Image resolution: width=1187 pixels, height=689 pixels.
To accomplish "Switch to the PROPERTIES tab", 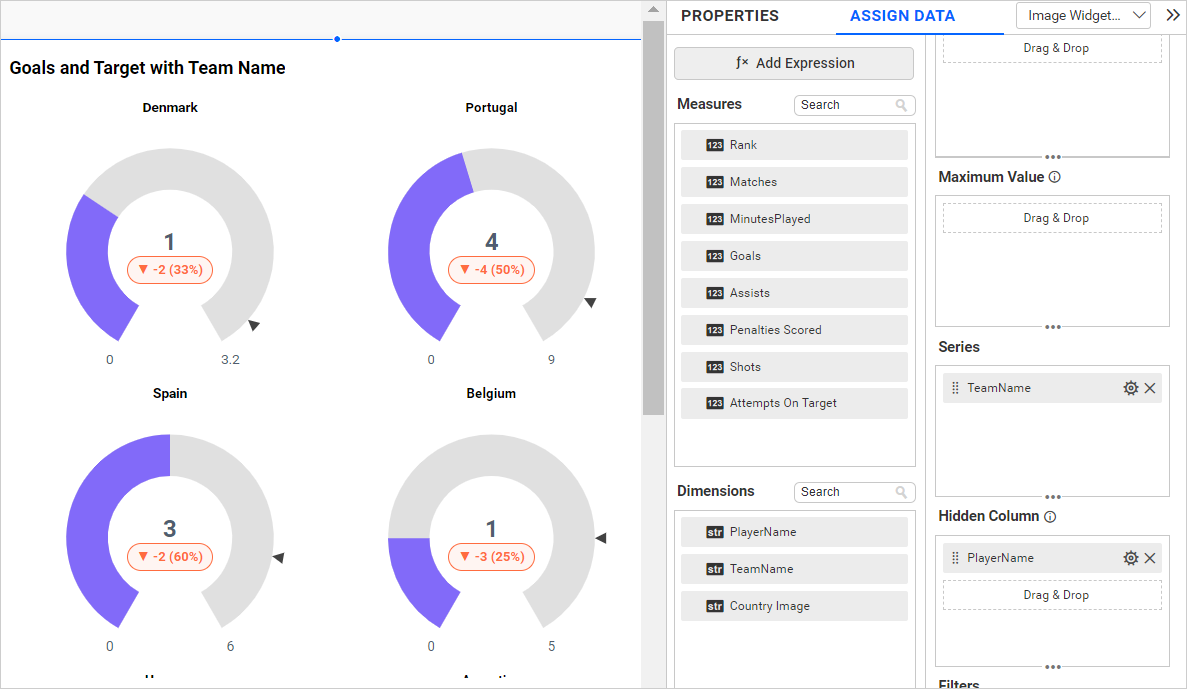I will pyautogui.click(x=729, y=16).
